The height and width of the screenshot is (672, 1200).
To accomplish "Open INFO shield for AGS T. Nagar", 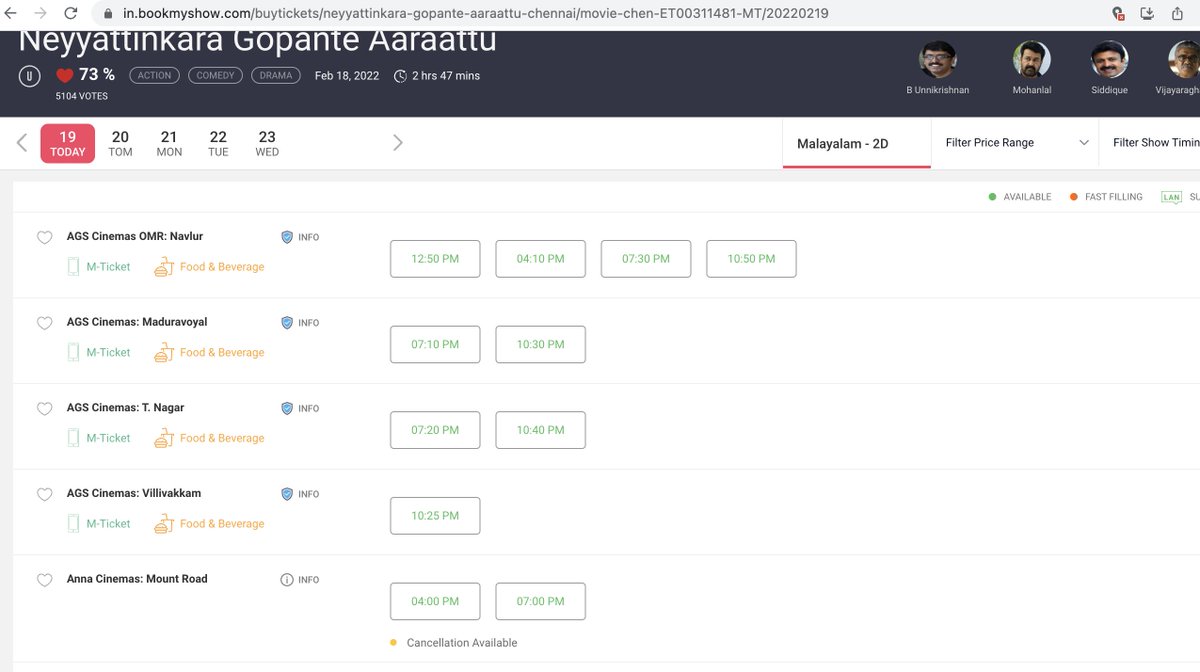I will pos(287,408).
